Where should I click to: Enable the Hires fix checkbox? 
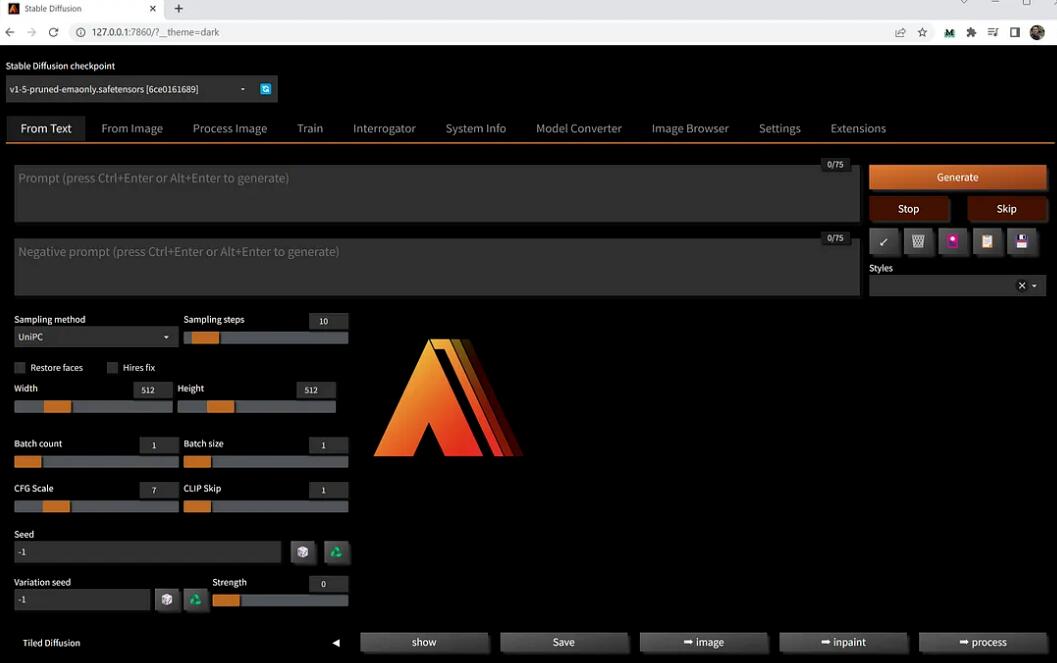point(112,368)
